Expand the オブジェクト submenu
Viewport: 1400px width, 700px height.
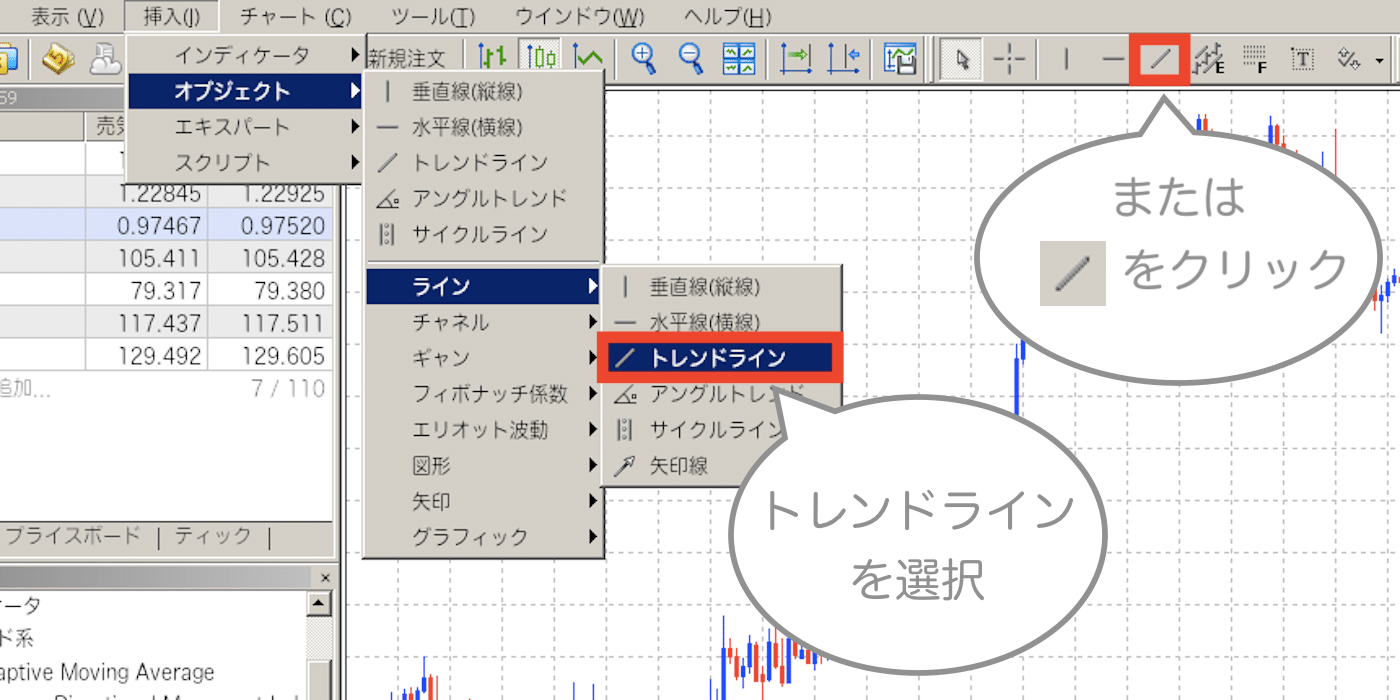click(245, 91)
